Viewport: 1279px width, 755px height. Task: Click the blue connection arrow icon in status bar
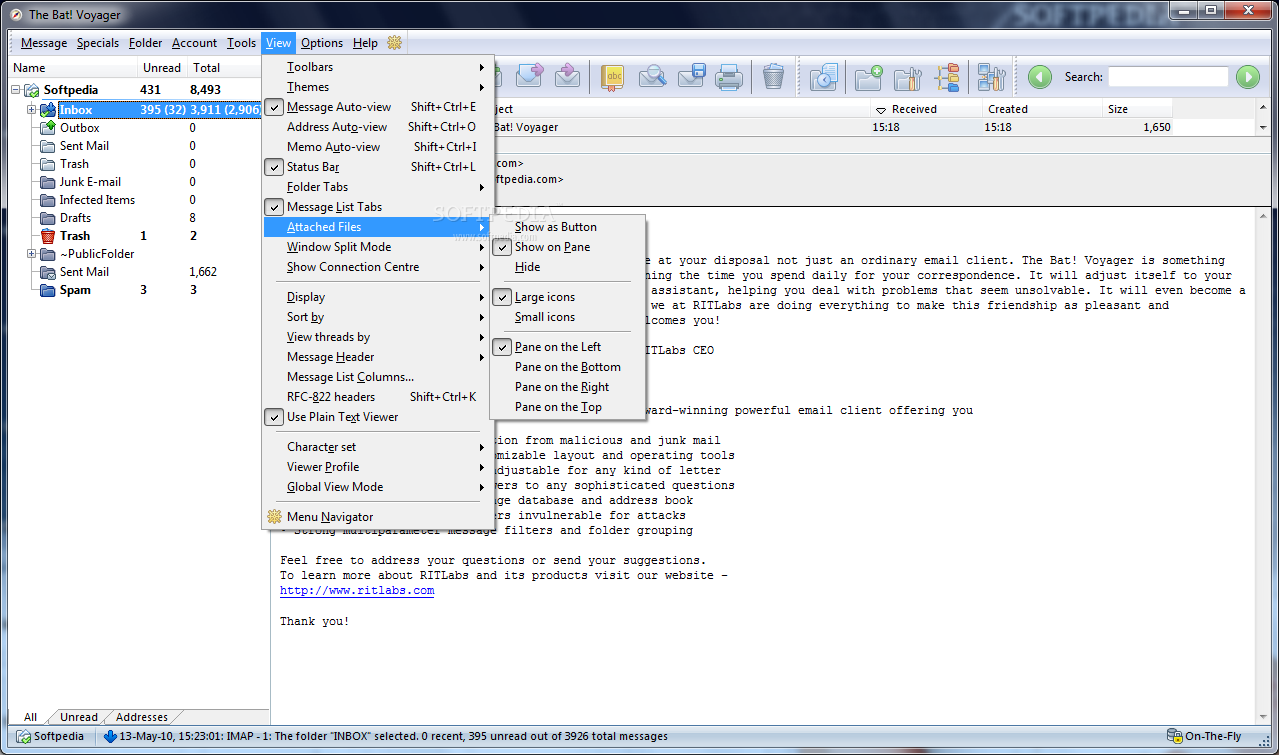pyautogui.click(x=110, y=737)
